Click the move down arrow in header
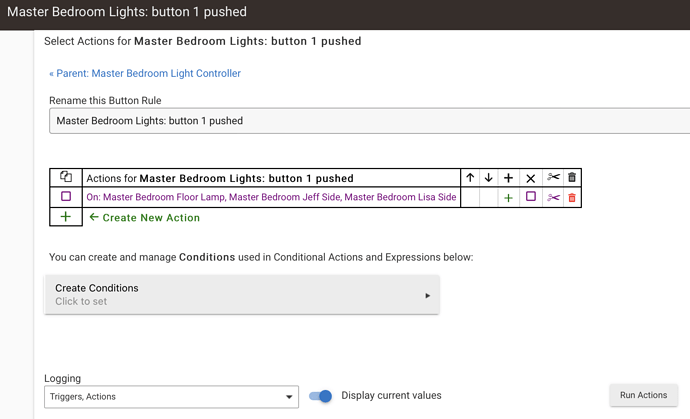The height and width of the screenshot is (419, 690). click(x=489, y=178)
